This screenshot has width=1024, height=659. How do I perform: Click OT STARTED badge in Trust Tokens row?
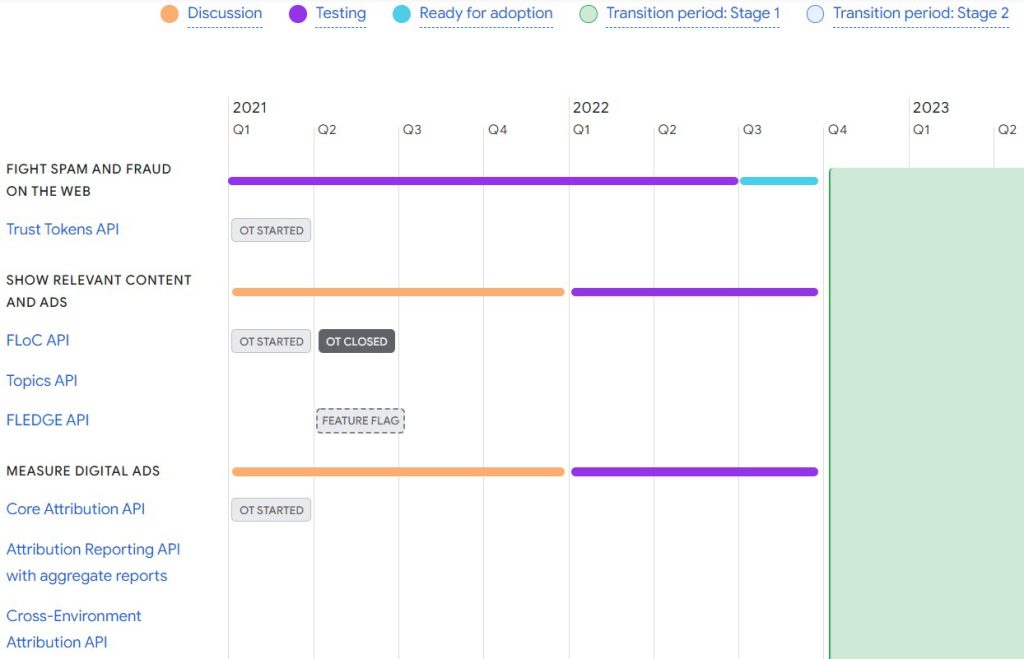(271, 230)
